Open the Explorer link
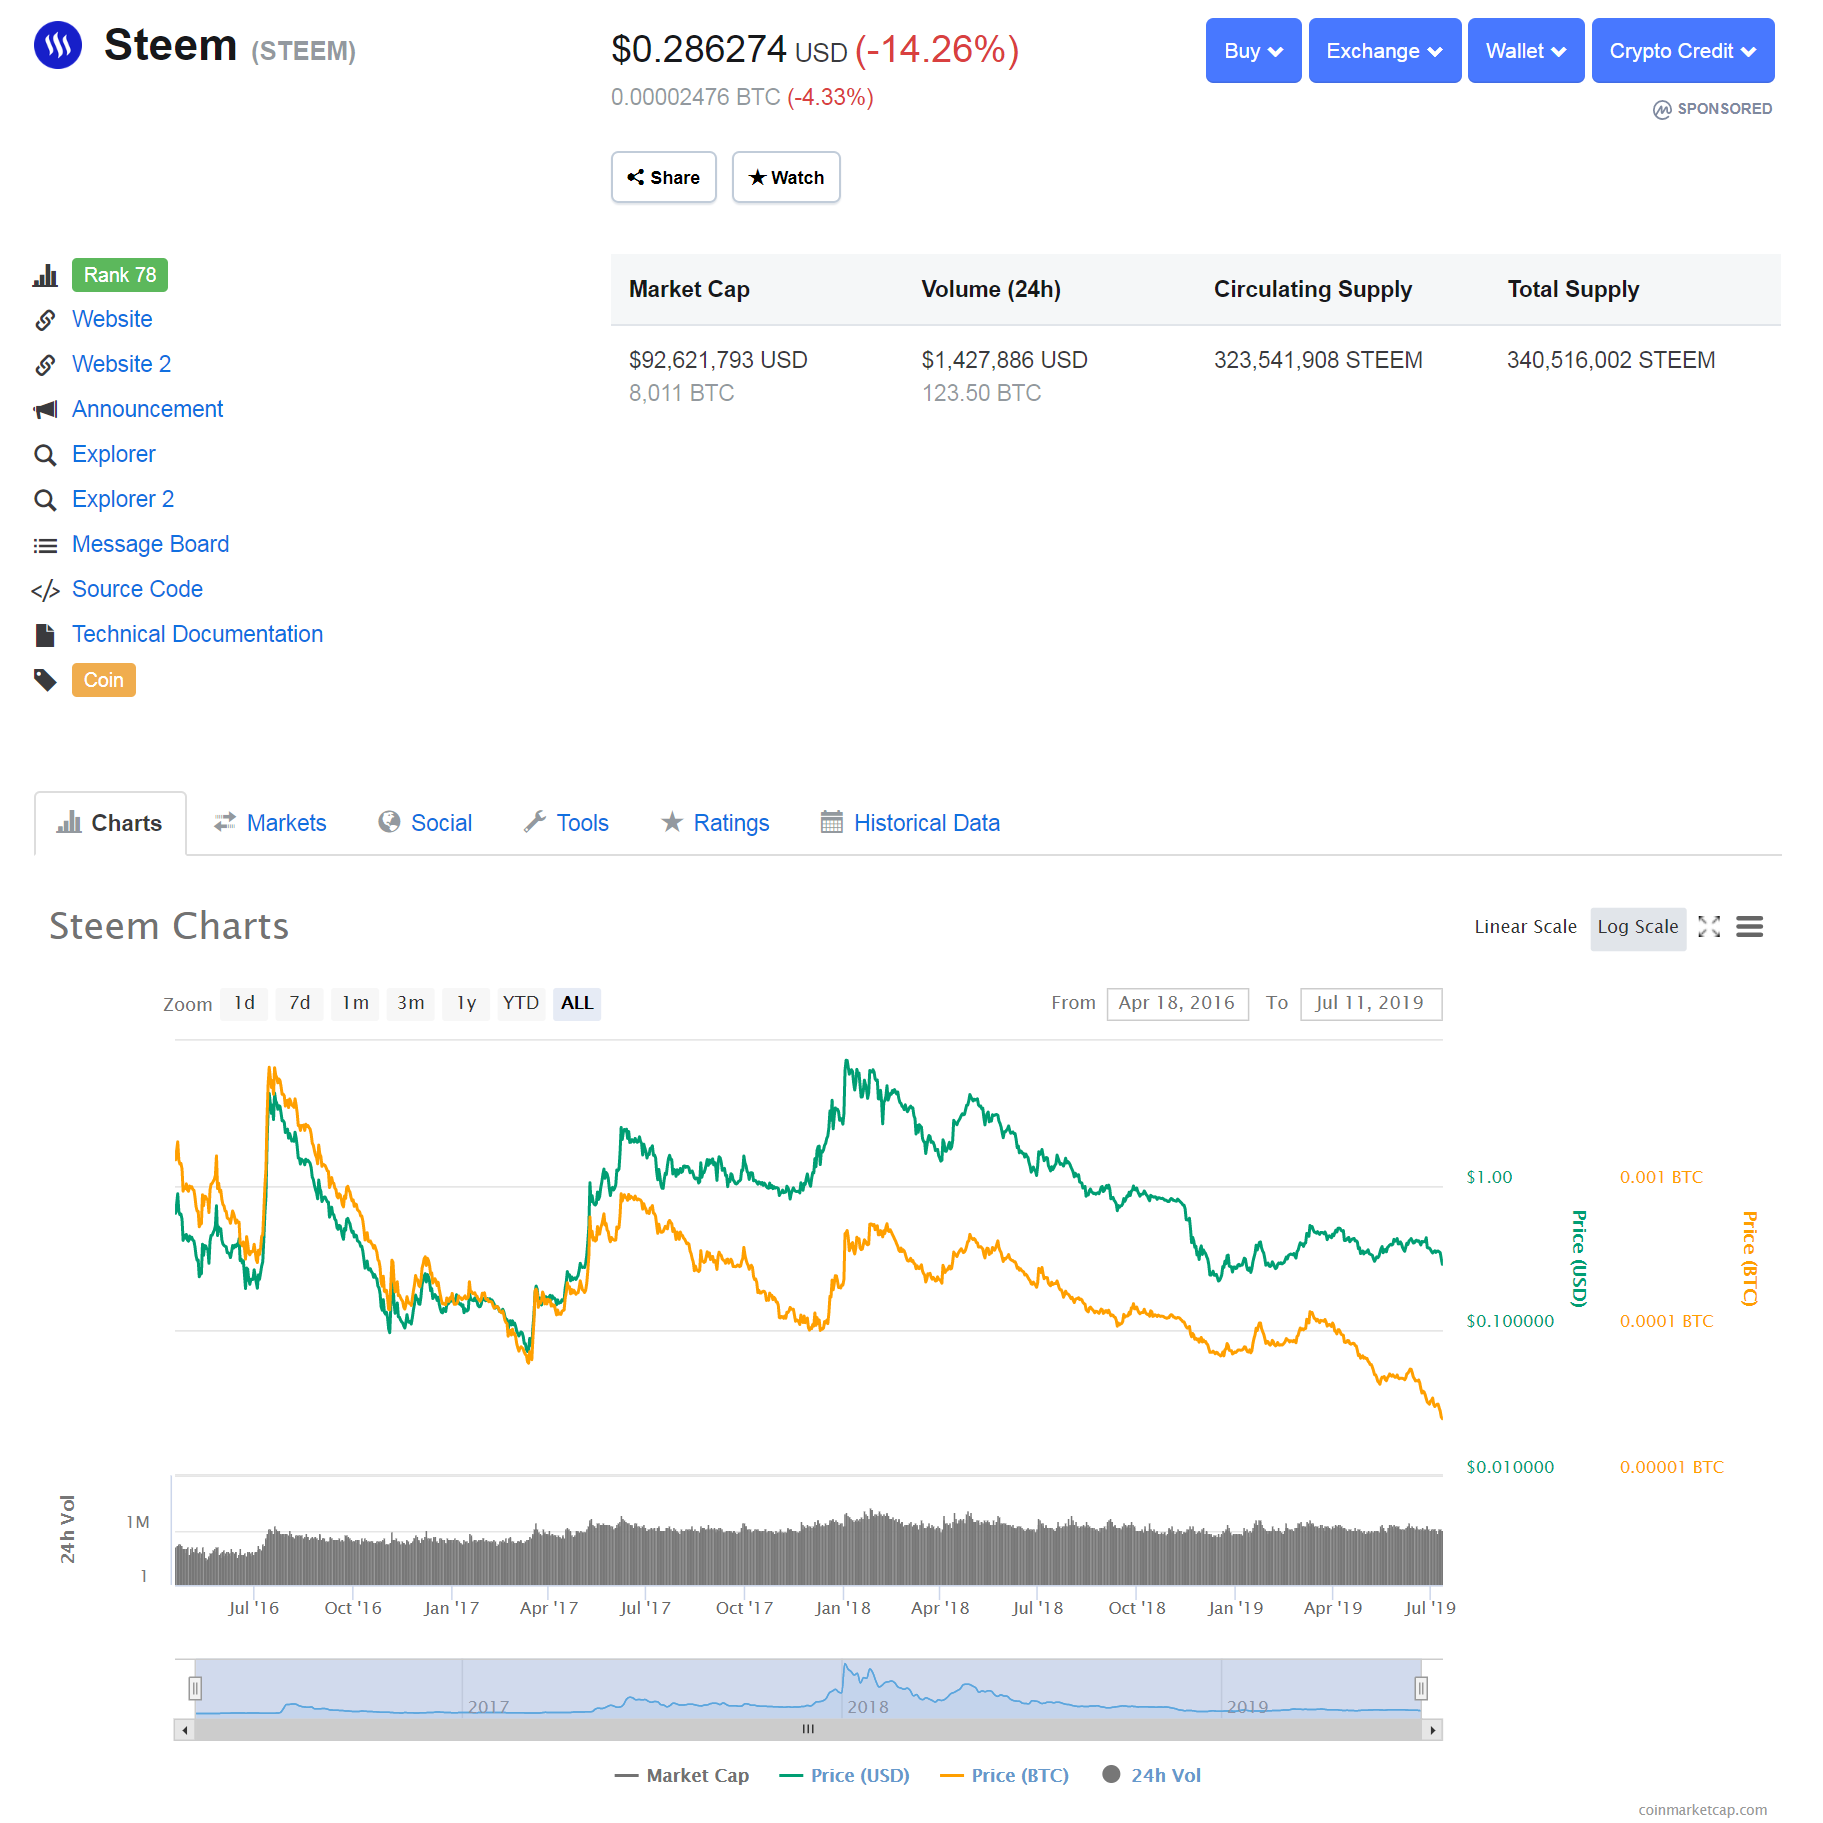1823x1823 pixels. 114,454
